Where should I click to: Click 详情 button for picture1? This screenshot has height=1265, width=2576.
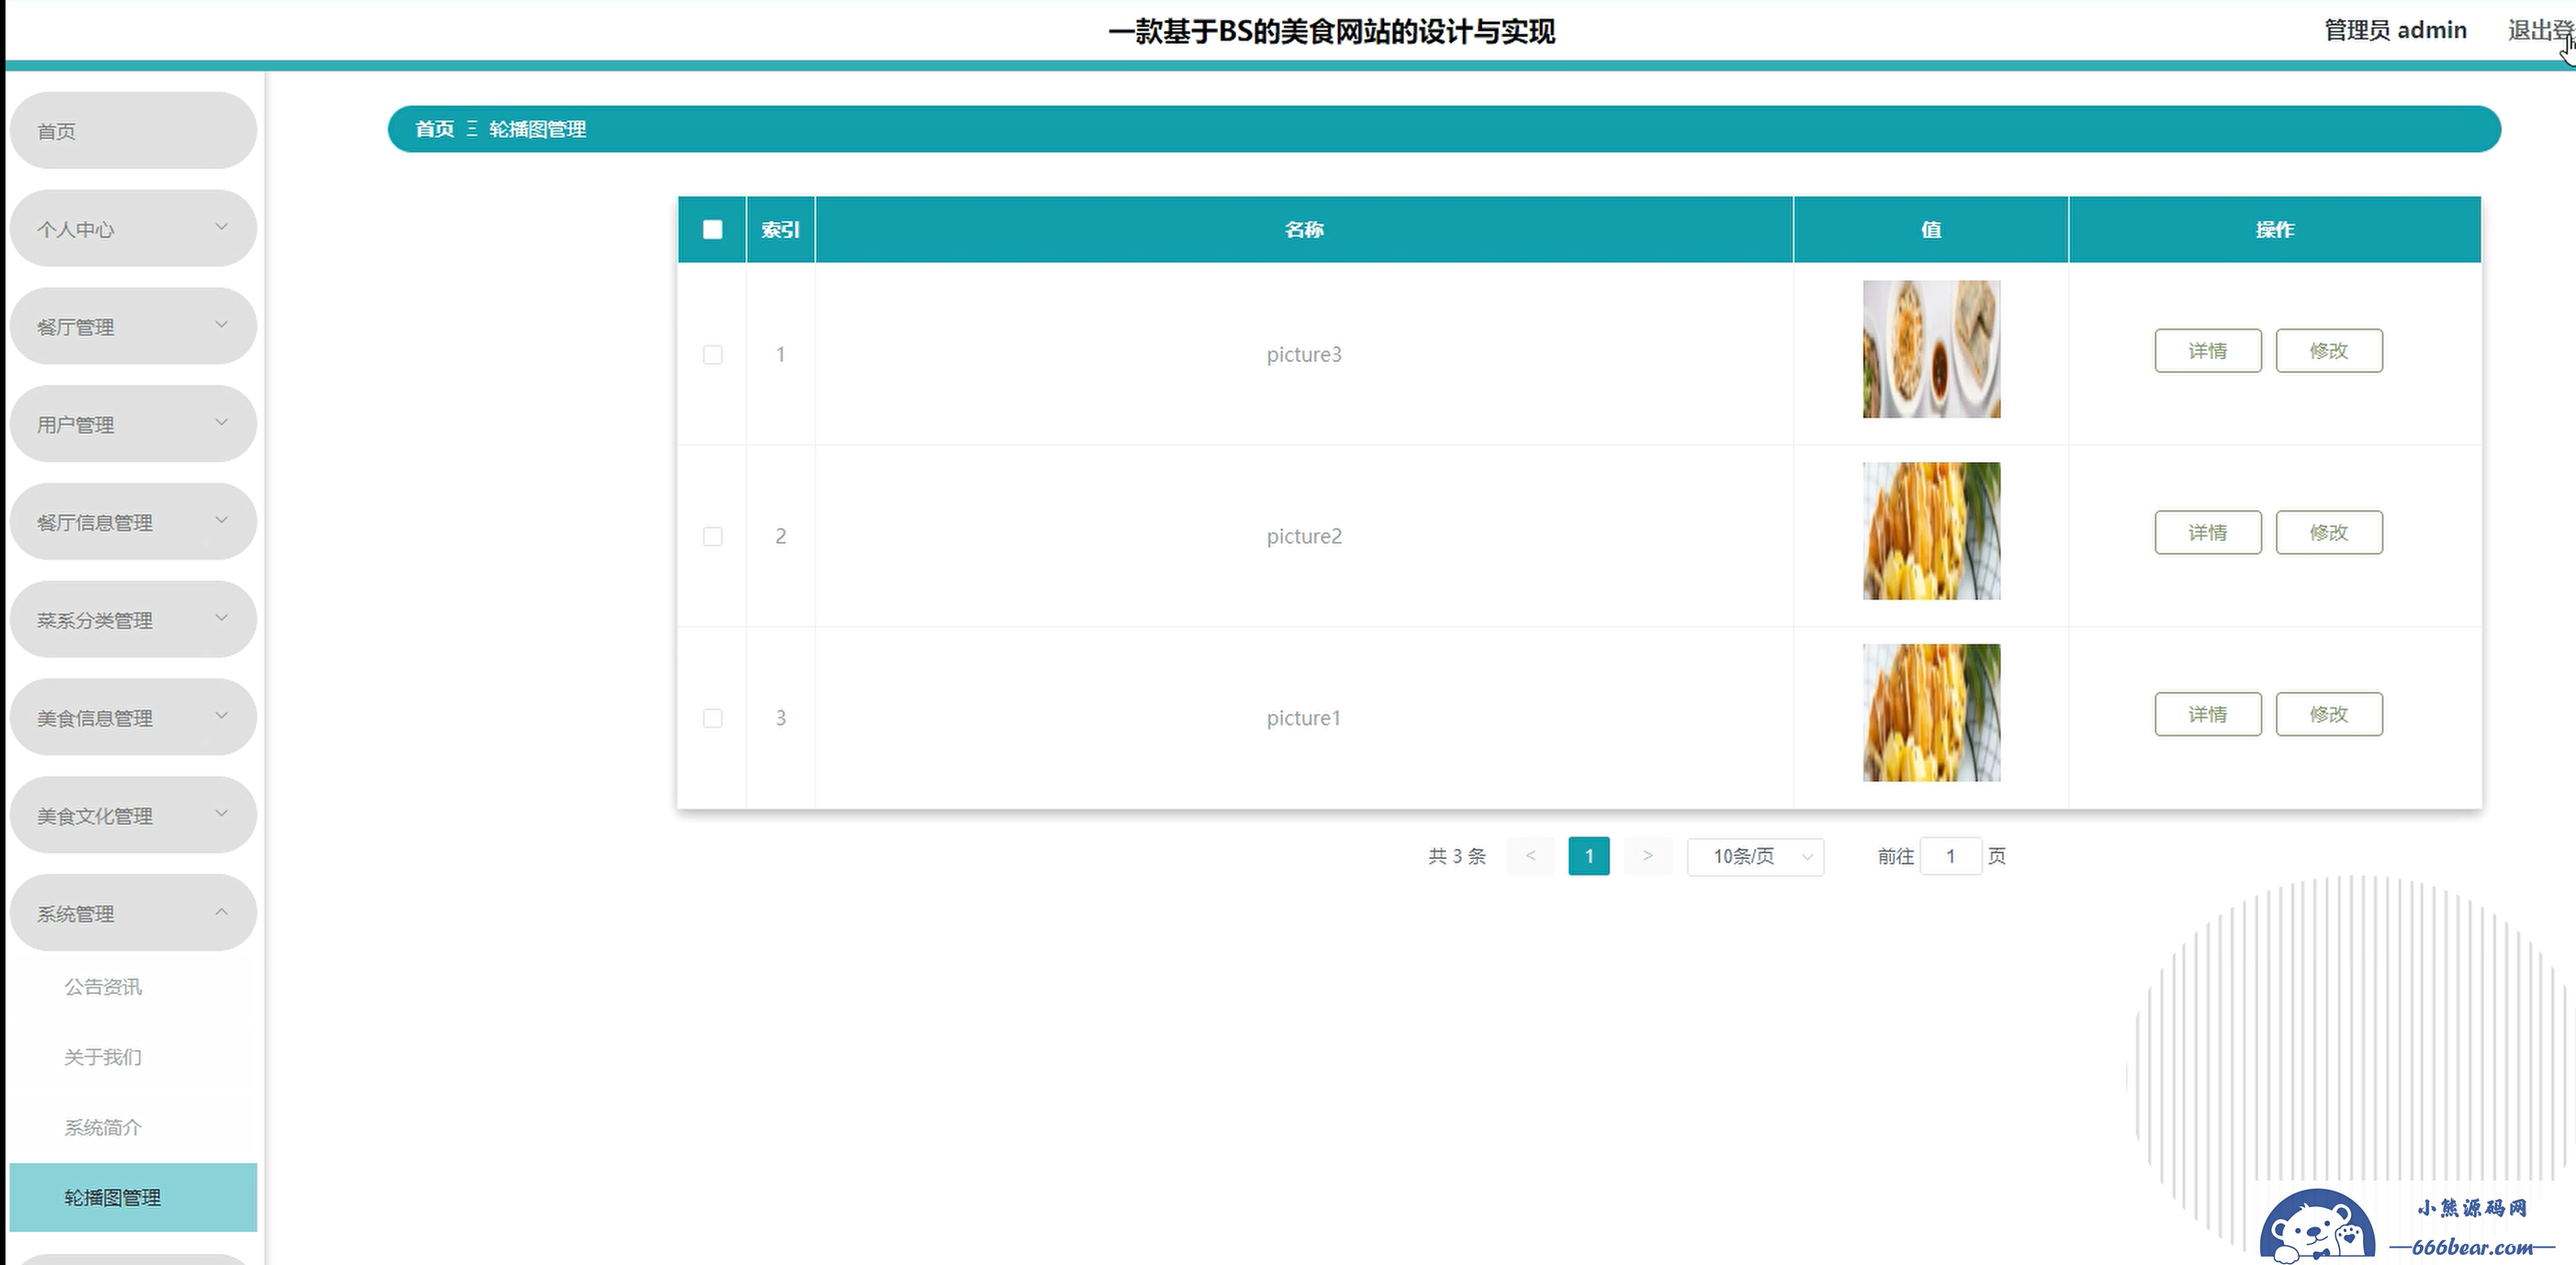[x=2207, y=714]
